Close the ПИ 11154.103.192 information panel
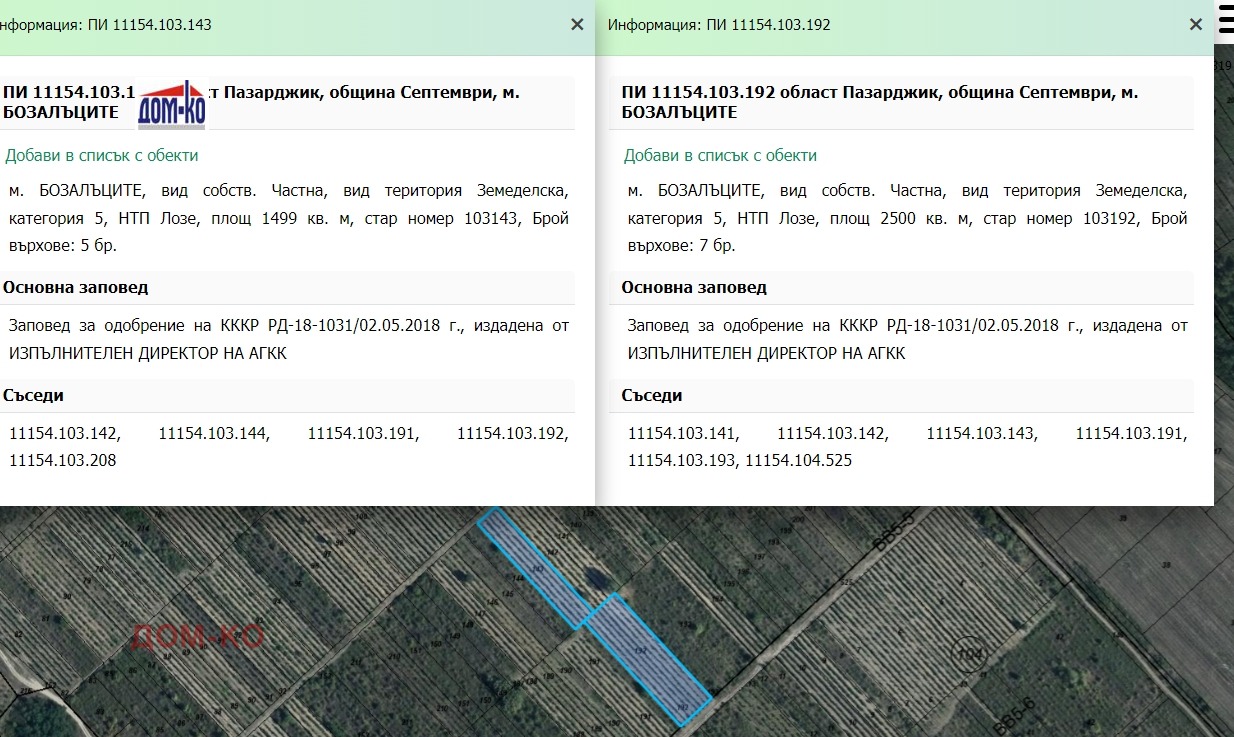Viewport: 1234px width, 737px height. point(1196,25)
